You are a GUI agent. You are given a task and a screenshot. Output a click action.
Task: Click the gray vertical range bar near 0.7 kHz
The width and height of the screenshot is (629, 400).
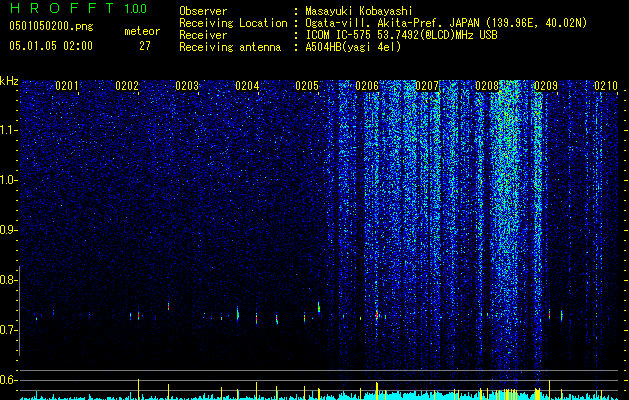[x=19, y=311]
